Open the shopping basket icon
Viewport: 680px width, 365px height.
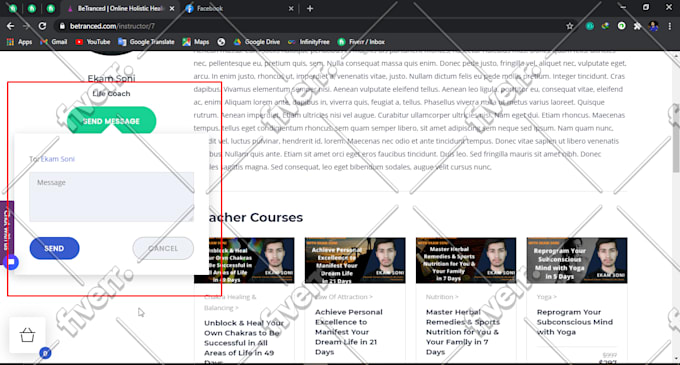(27, 335)
